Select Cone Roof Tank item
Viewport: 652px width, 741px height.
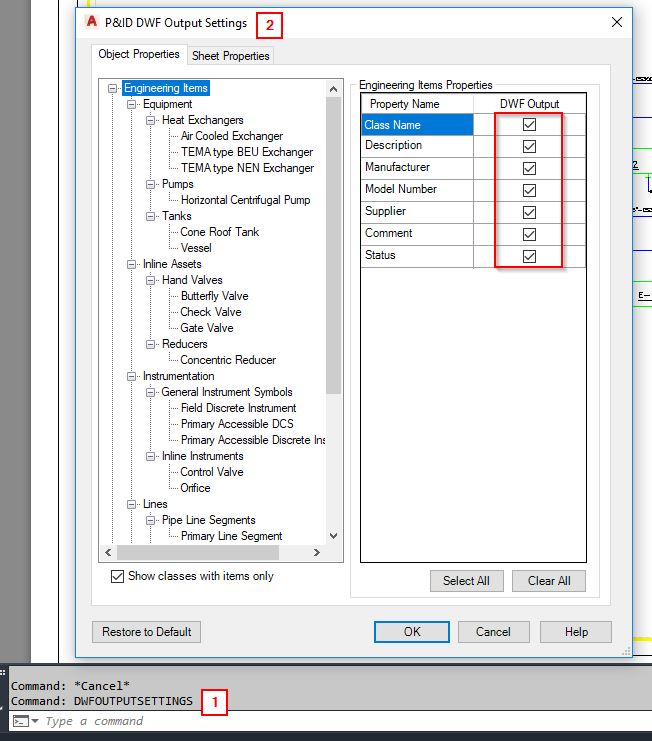[220, 232]
